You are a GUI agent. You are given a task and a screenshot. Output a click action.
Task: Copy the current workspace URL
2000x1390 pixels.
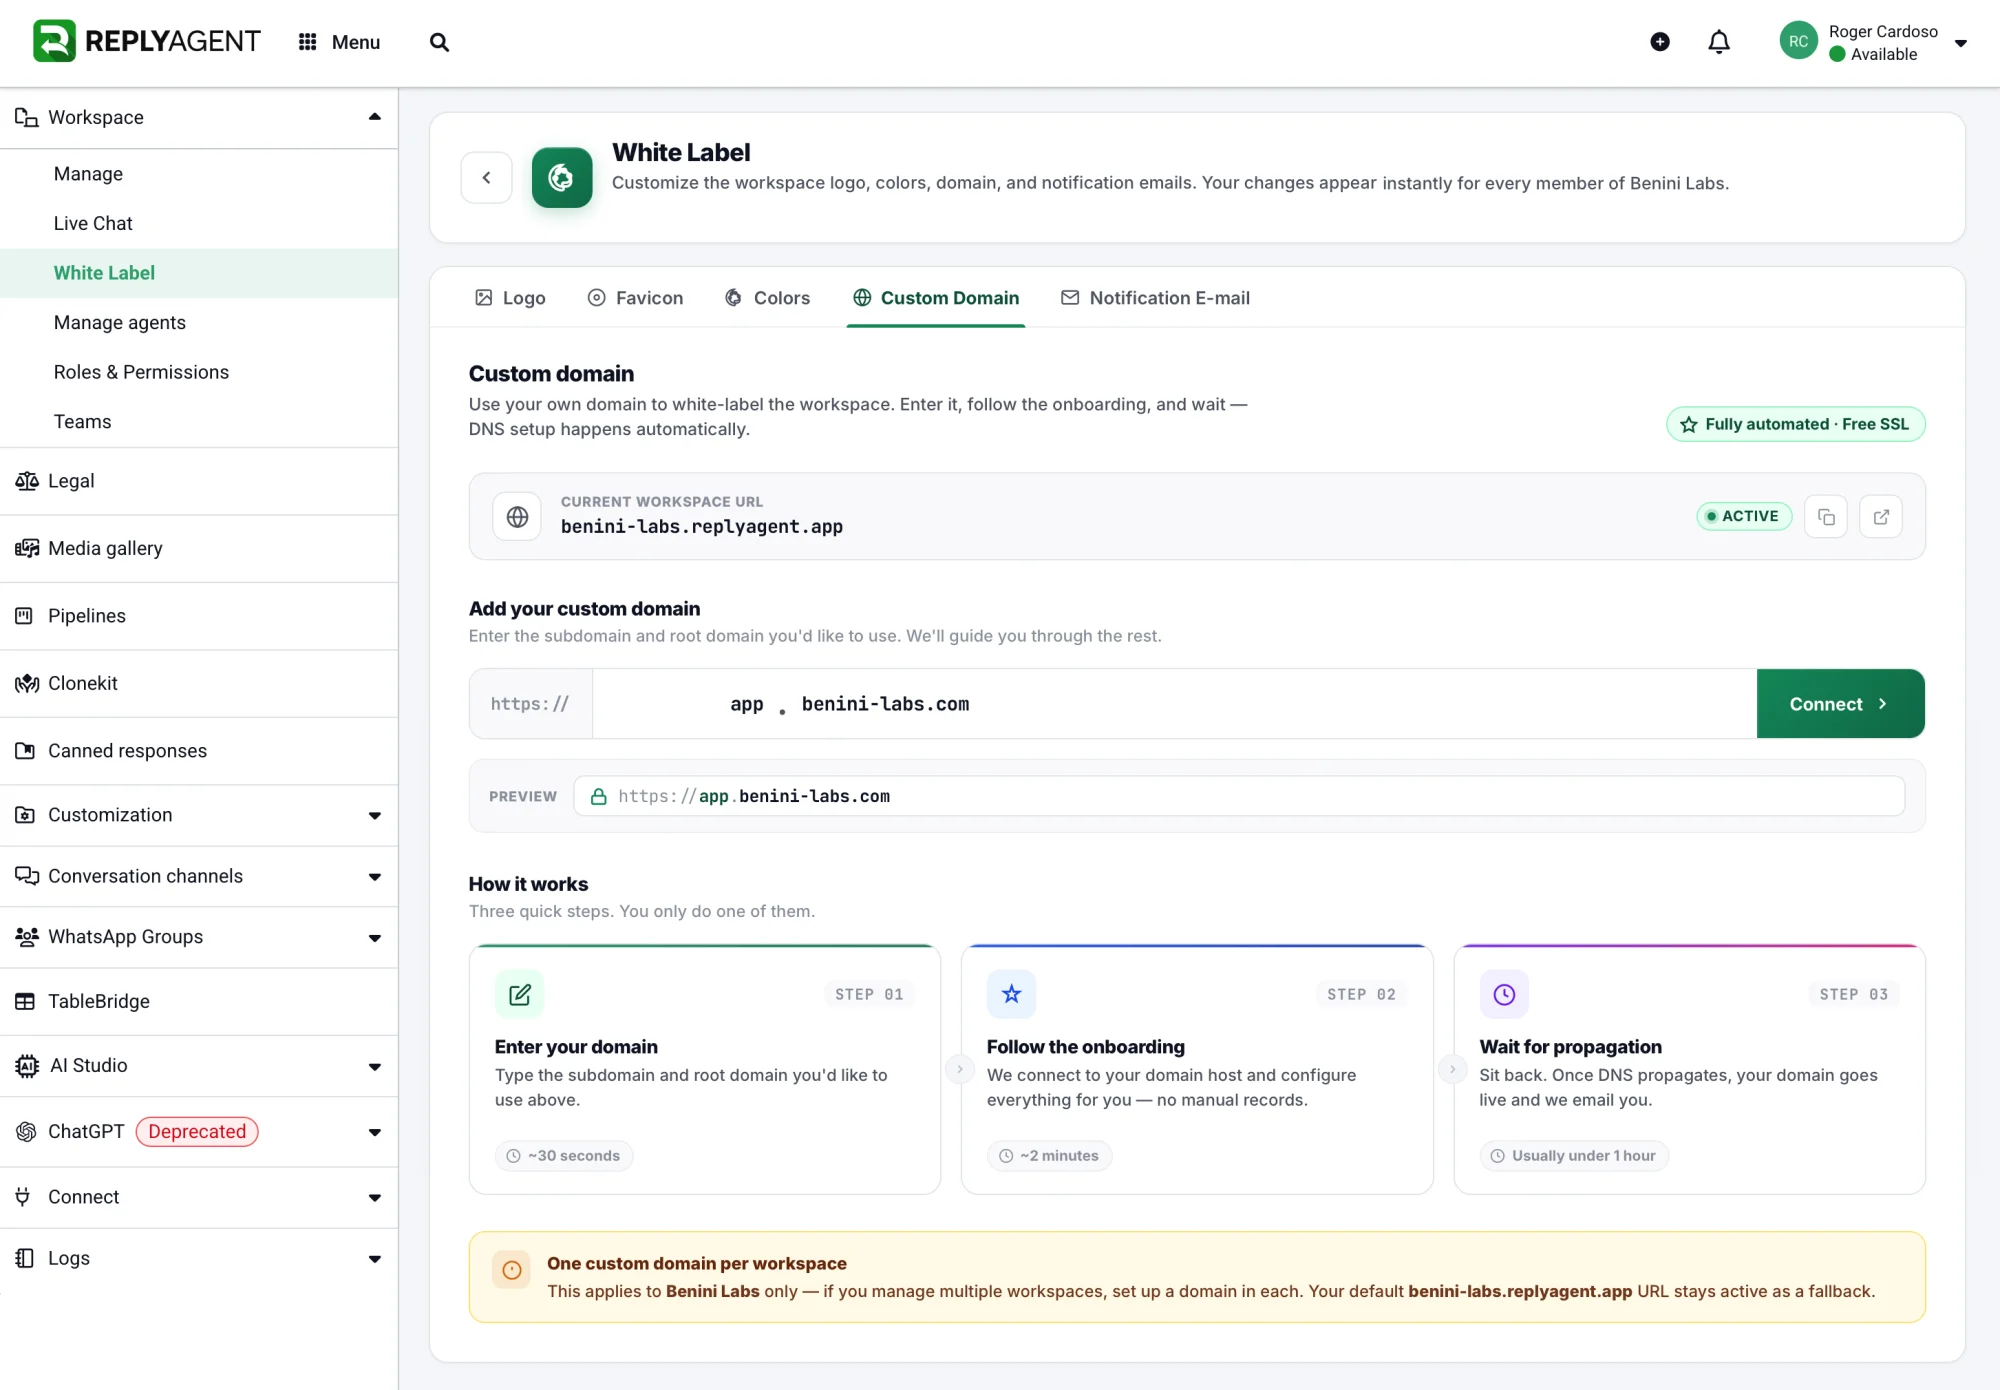tap(1826, 517)
